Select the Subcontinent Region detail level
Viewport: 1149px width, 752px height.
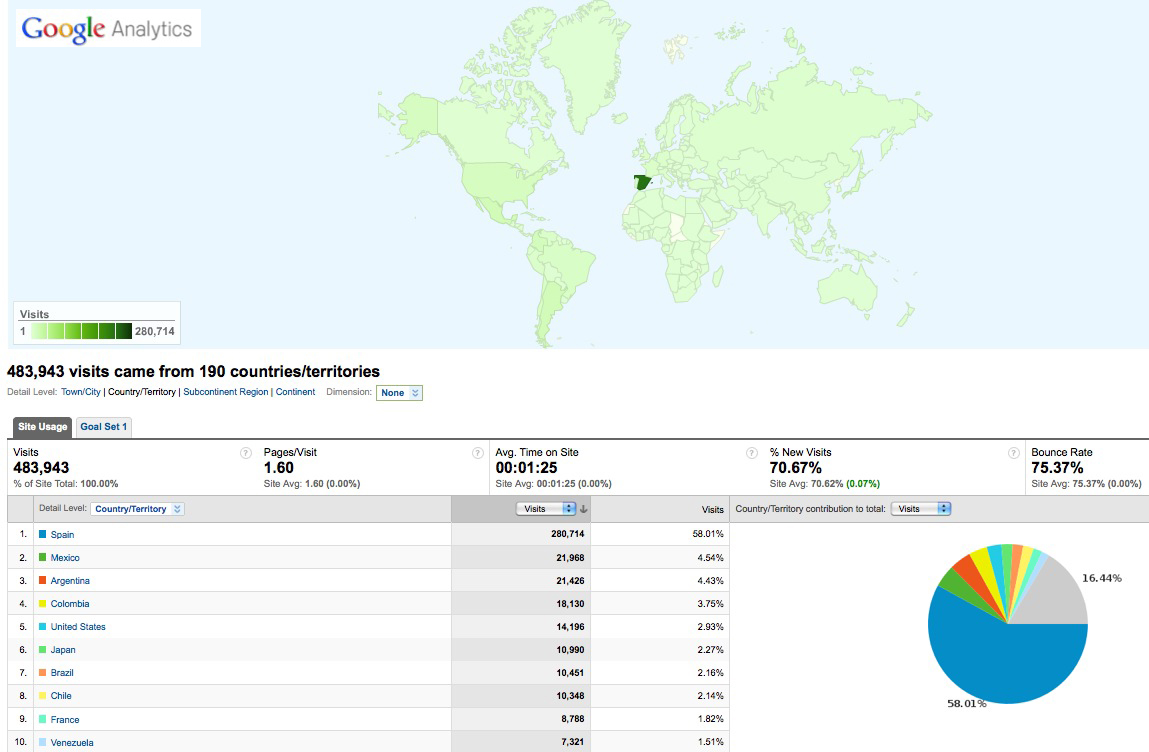(225, 392)
